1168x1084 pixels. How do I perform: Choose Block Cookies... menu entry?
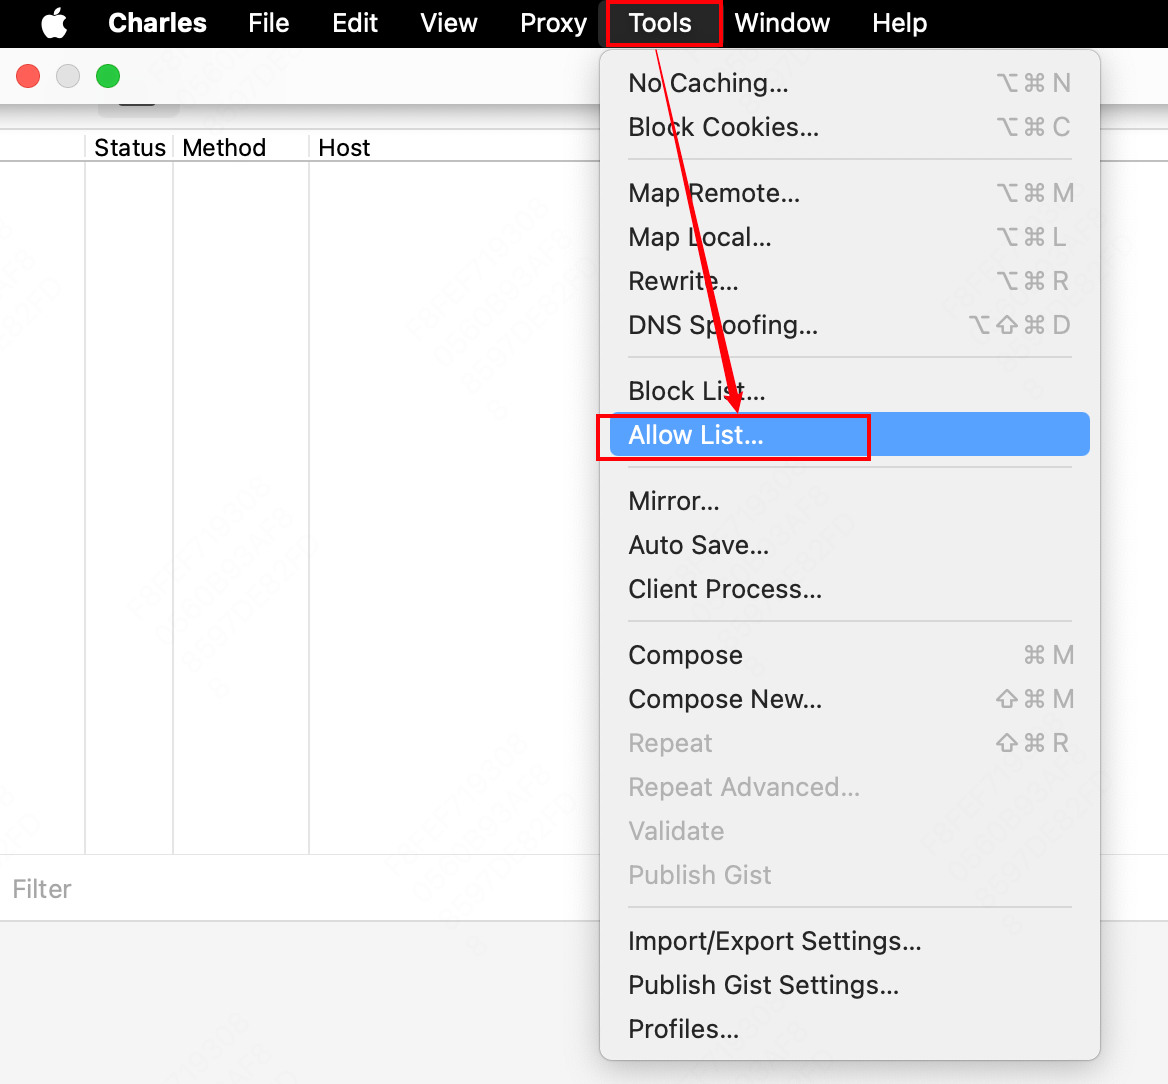[x=849, y=127]
